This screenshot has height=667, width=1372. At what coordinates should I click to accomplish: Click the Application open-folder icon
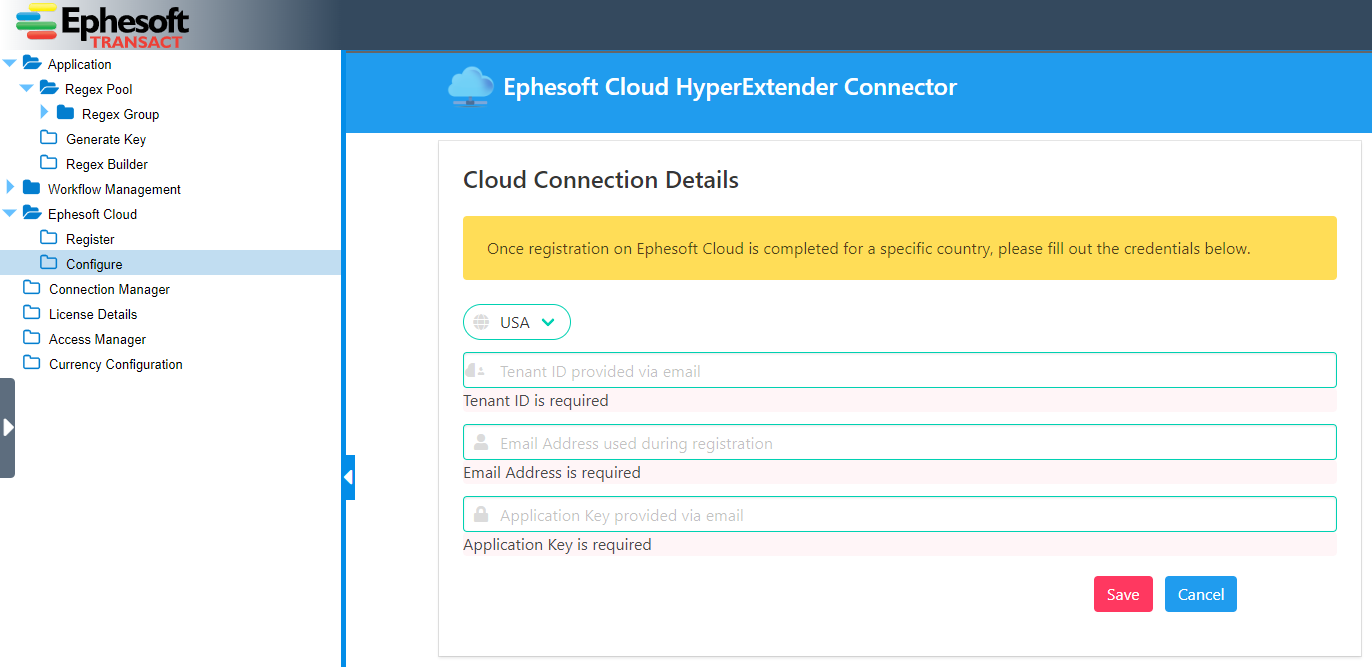pyautogui.click(x=32, y=63)
